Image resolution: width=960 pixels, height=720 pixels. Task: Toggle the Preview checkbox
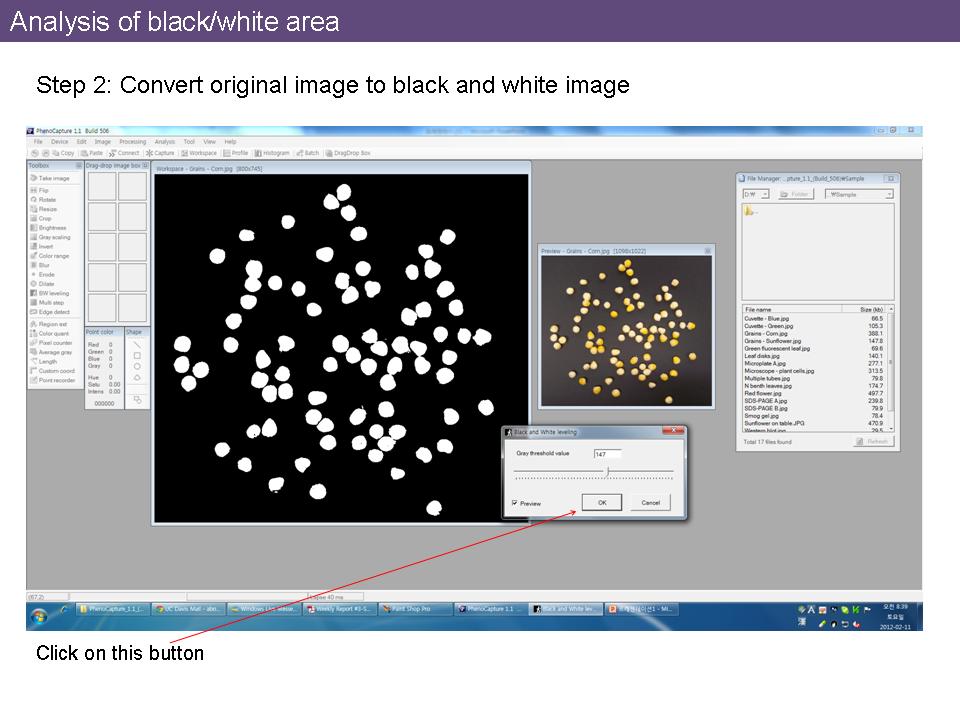pyautogui.click(x=515, y=503)
